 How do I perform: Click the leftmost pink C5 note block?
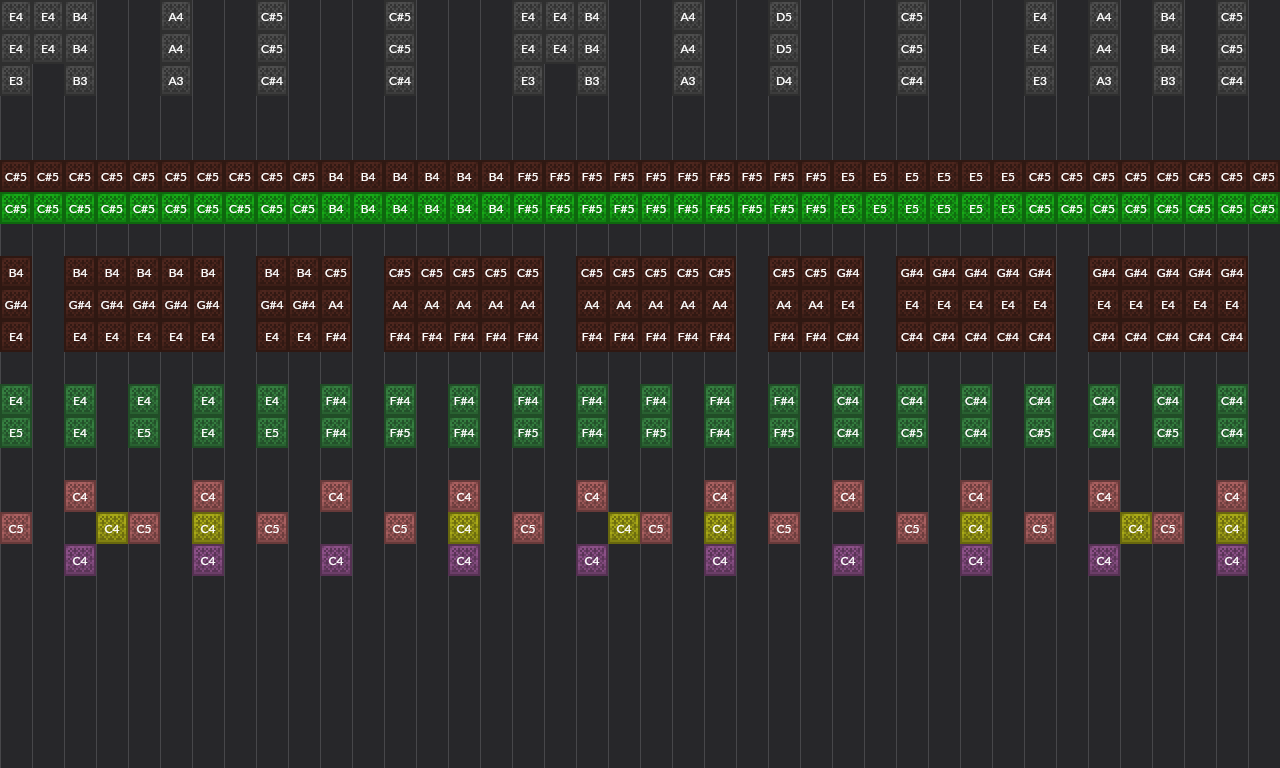tap(16, 529)
